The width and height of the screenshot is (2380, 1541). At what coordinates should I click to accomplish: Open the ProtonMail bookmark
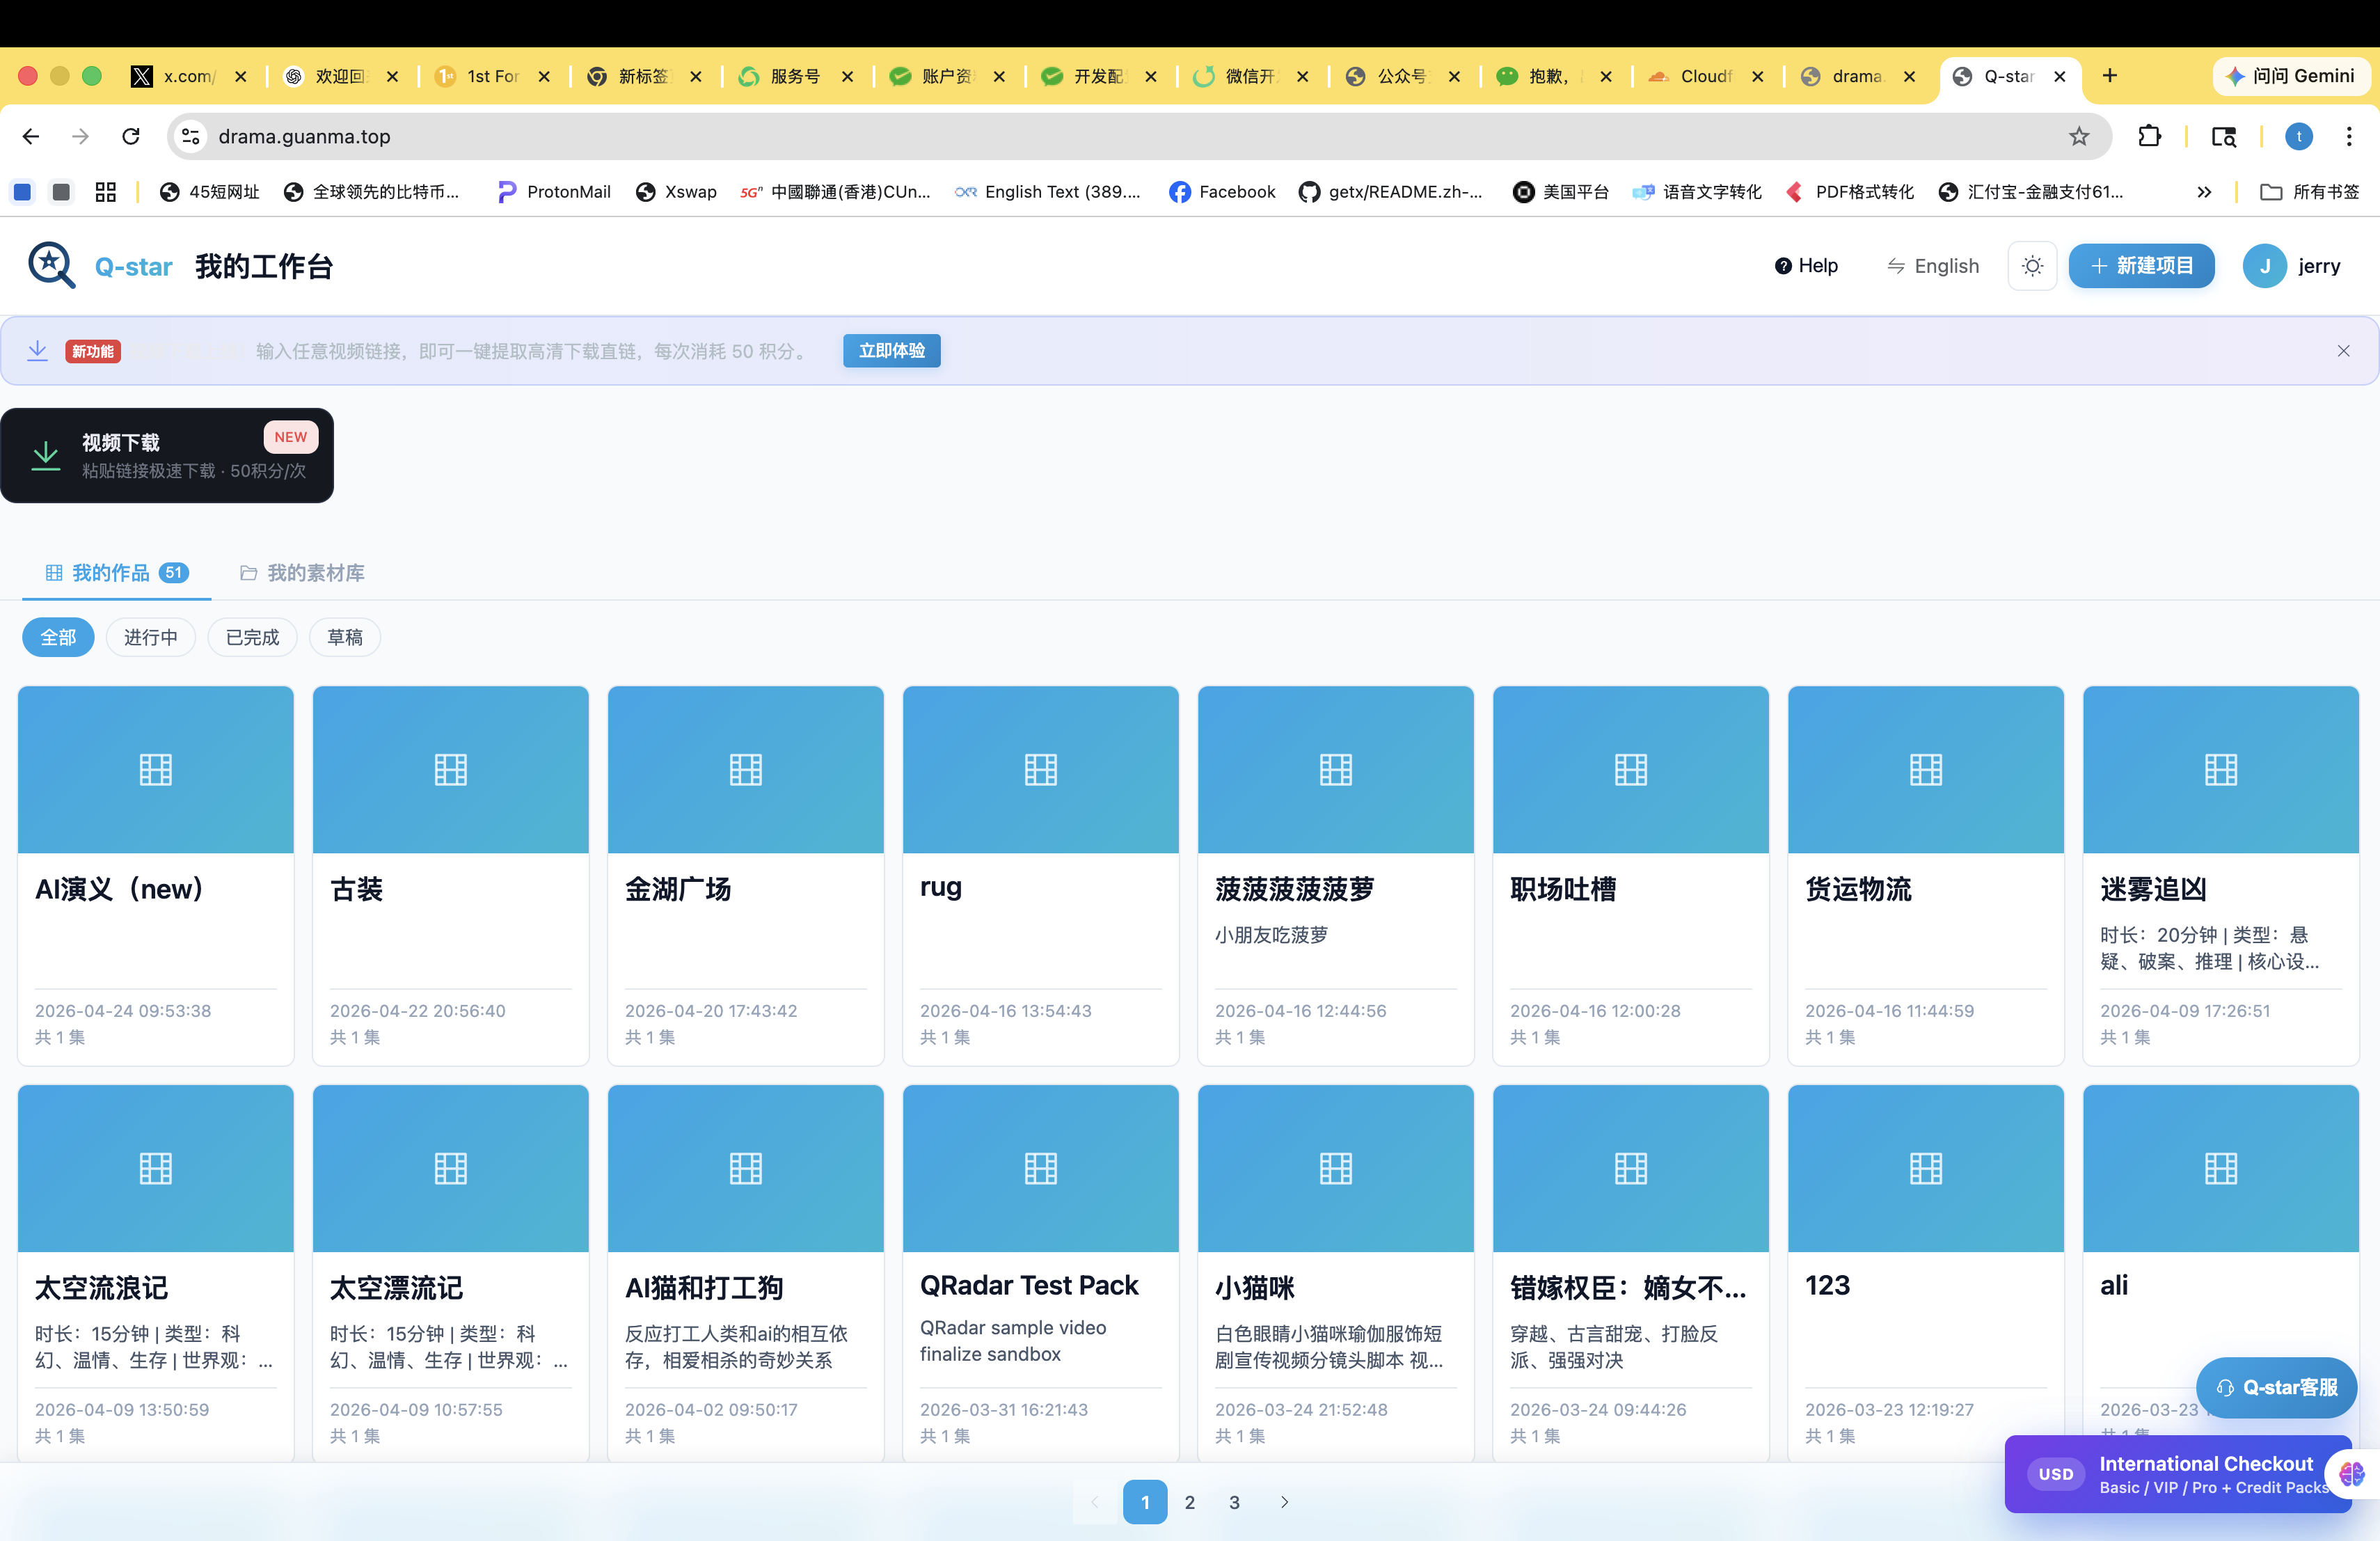(554, 192)
